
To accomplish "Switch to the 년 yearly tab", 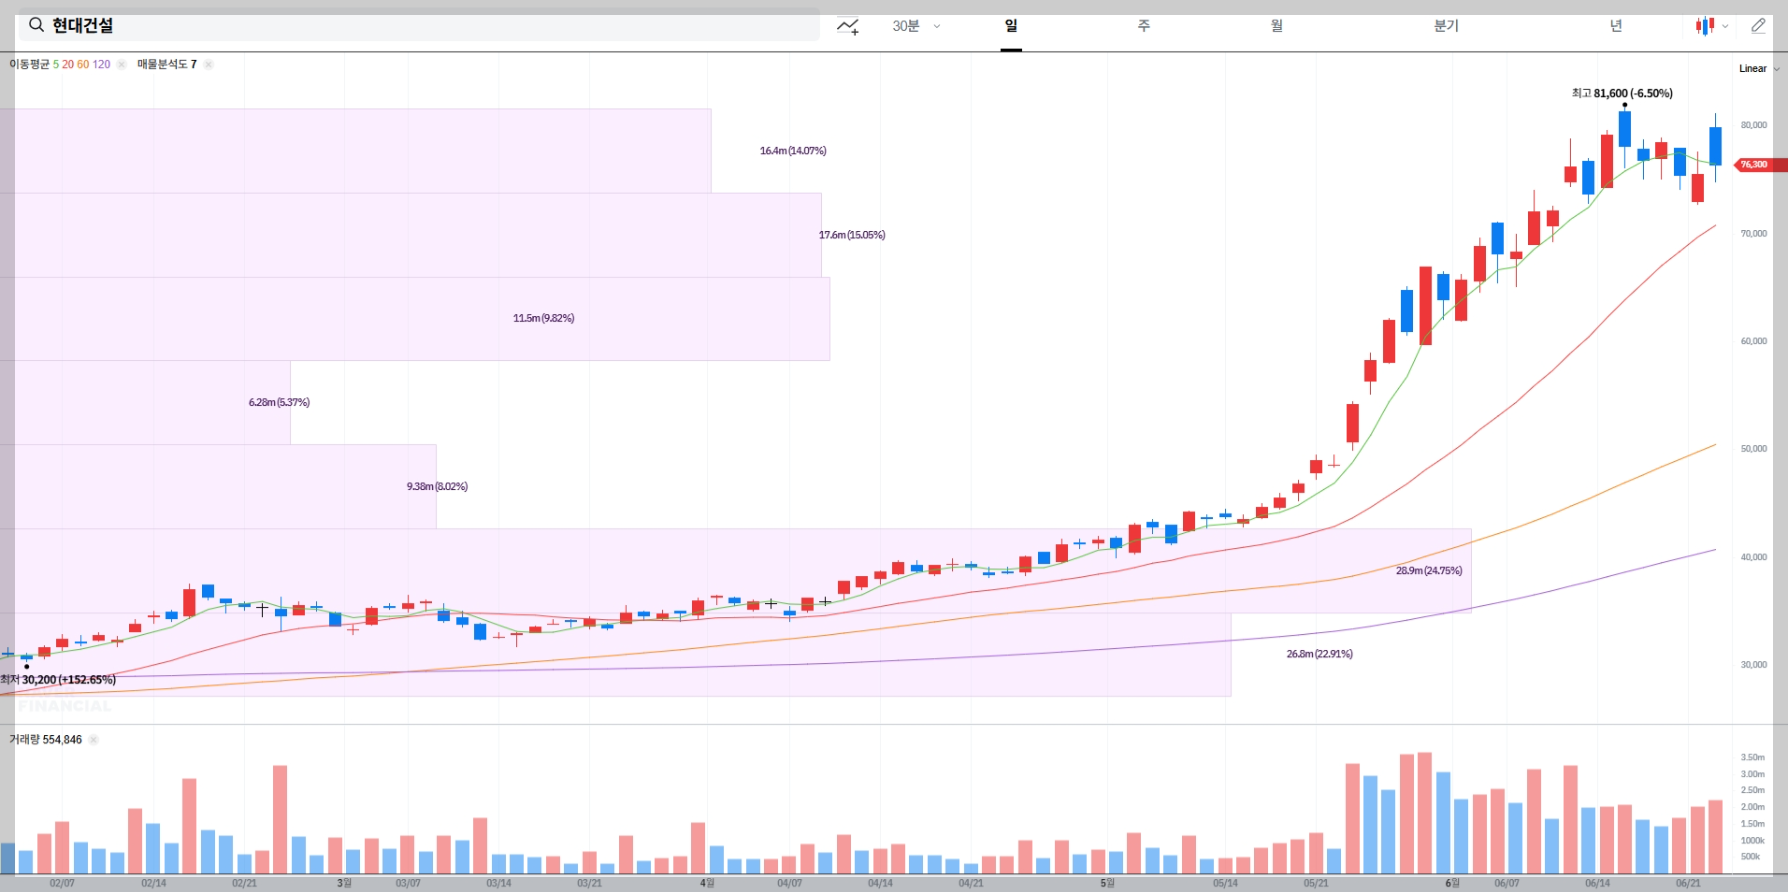I will point(1616,26).
